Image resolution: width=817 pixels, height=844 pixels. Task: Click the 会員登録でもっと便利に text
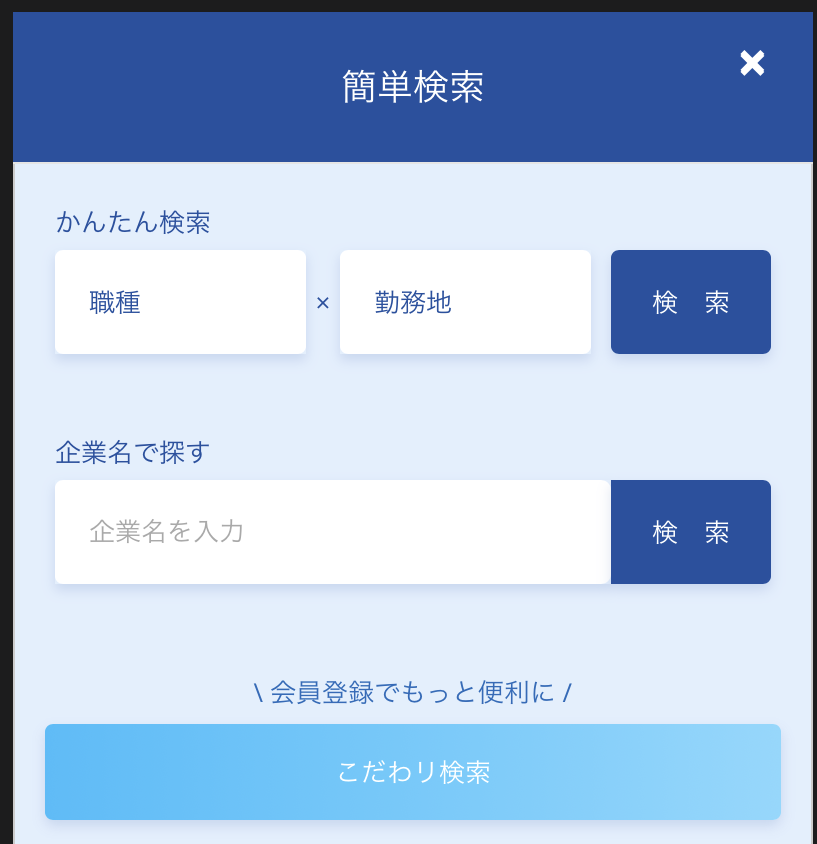[412, 692]
